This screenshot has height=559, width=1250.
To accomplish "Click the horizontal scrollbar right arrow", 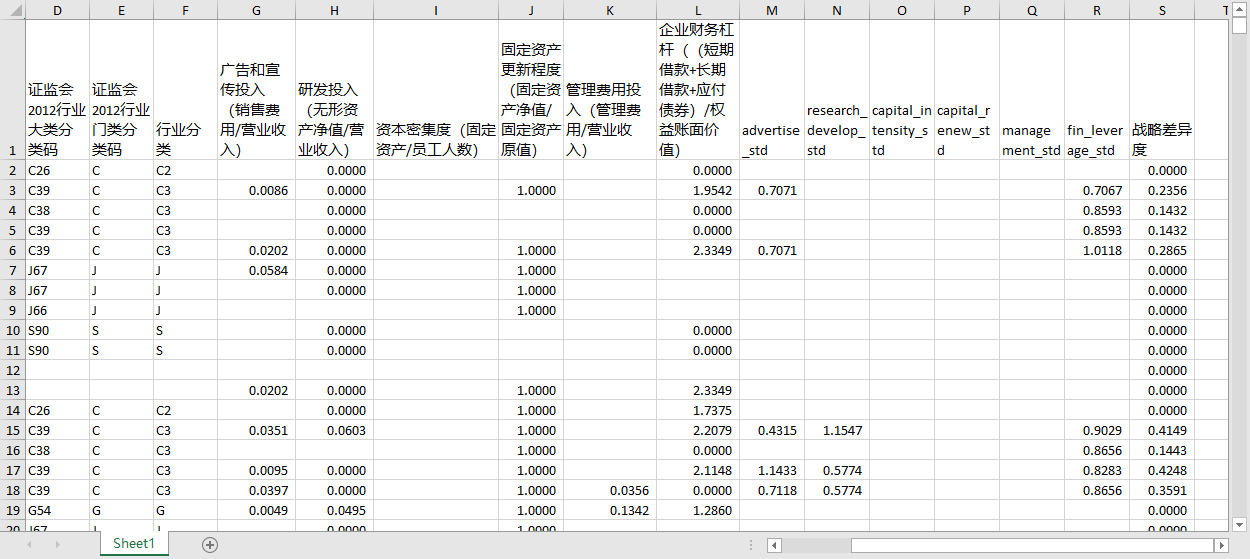I will pos(1221,545).
